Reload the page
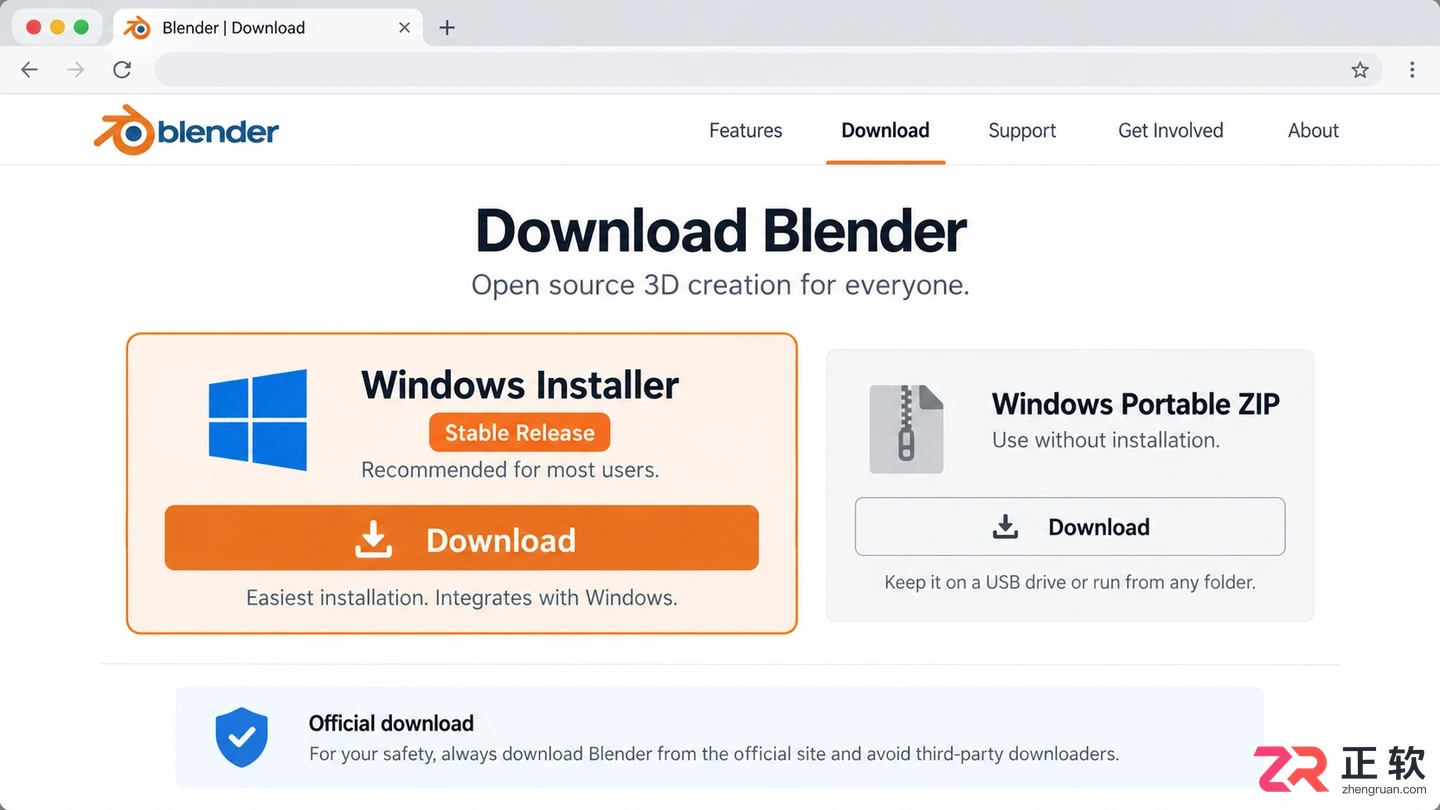This screenshot has width=1440, height=810. coord(122,70)
